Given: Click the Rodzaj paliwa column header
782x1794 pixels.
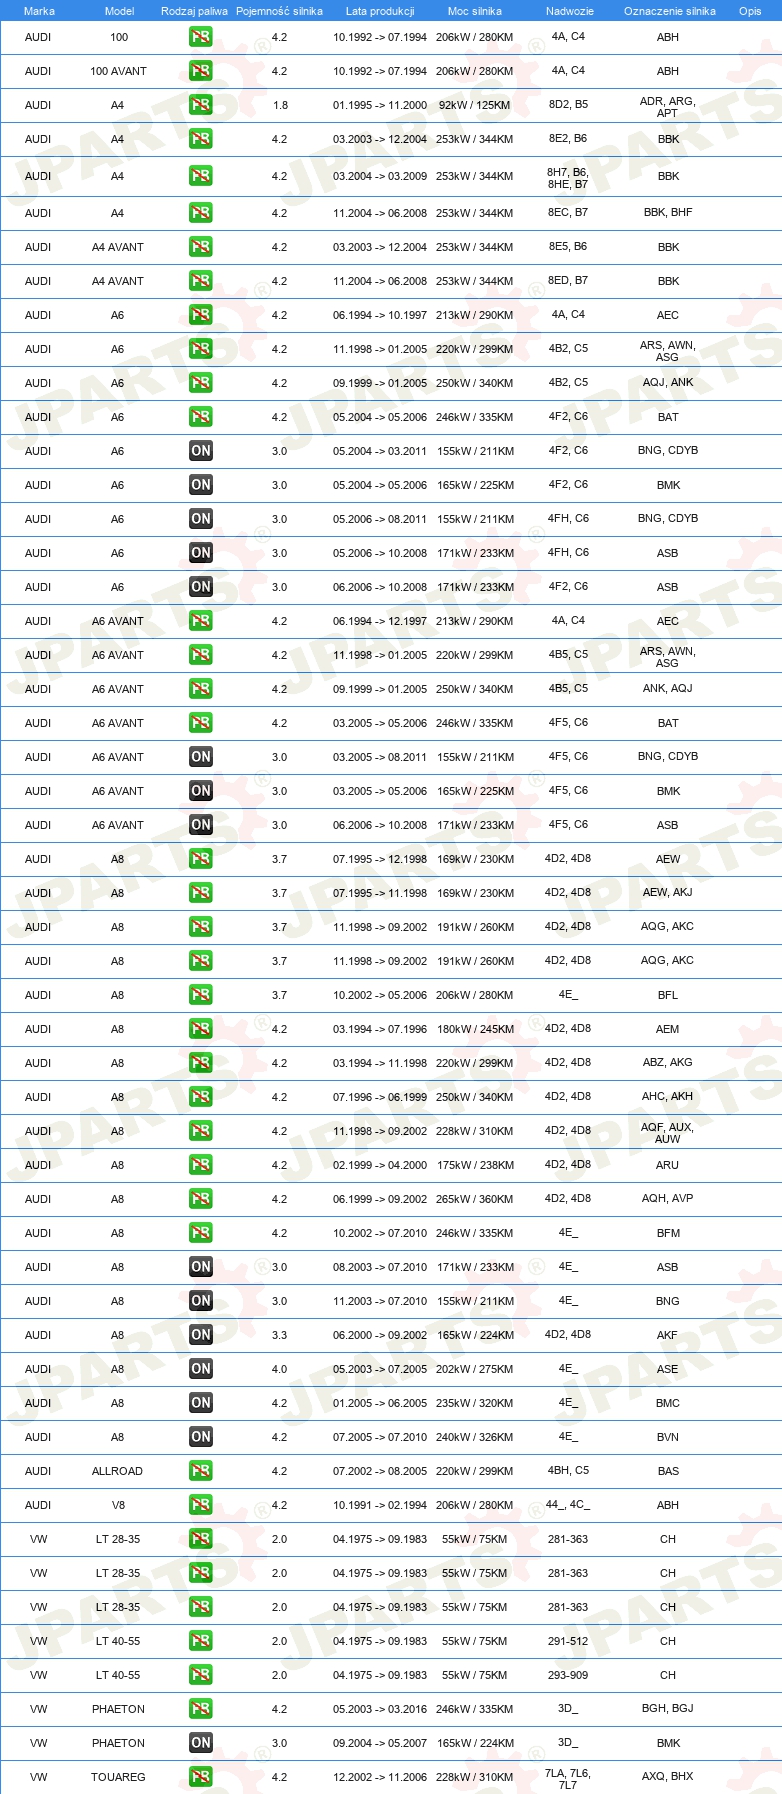Looking at the screenshot, I should tap(194, 11).
